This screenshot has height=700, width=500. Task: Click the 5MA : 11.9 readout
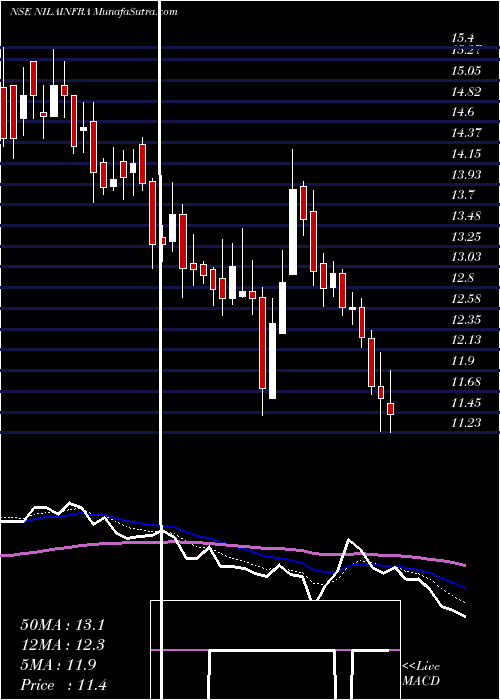click(58, 665)
